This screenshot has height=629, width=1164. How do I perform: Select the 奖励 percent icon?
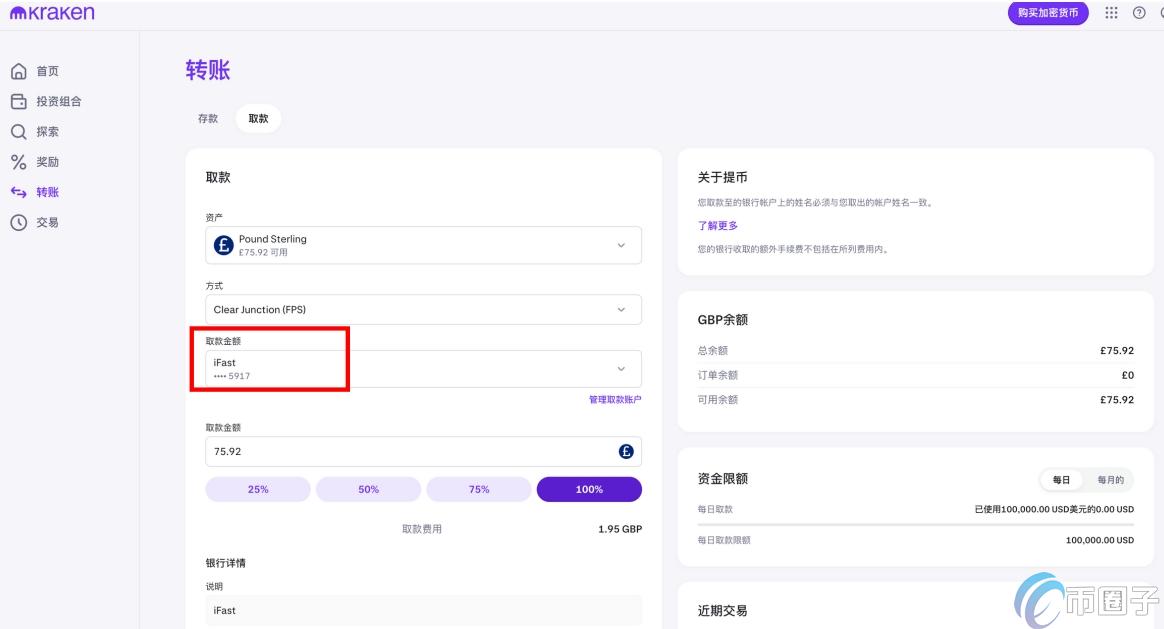pos(21,161)
